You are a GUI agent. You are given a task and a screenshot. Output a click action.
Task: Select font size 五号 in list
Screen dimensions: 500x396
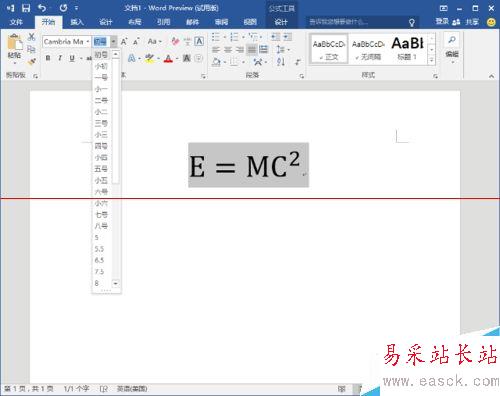(x=101, y=169)
